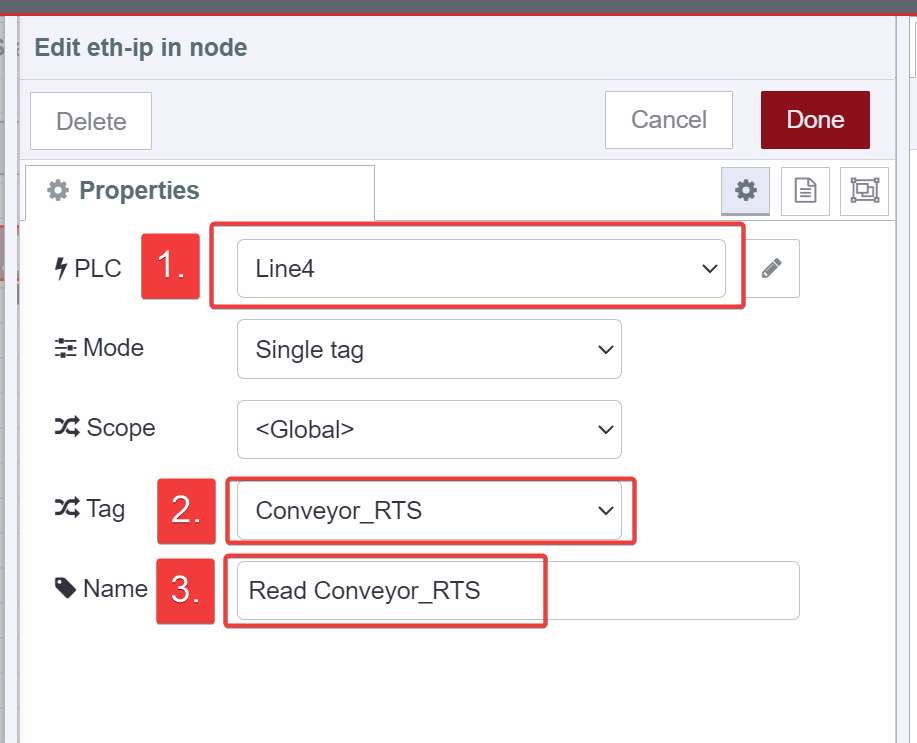Click the Edit eth-ip in node title
917x743 pixels.
point(140,47)
